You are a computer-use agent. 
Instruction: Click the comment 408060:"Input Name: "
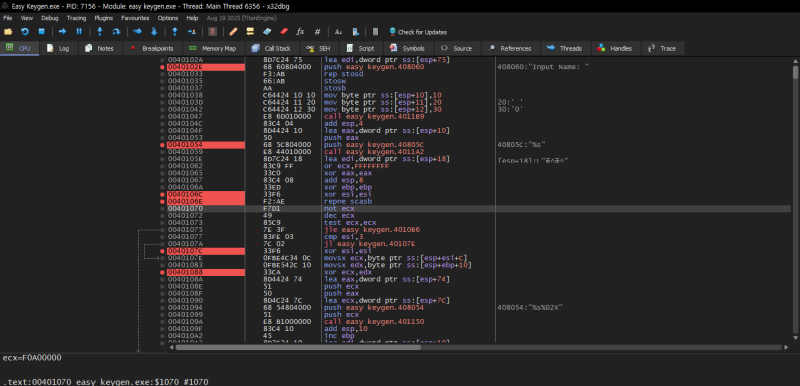(543, 67)
